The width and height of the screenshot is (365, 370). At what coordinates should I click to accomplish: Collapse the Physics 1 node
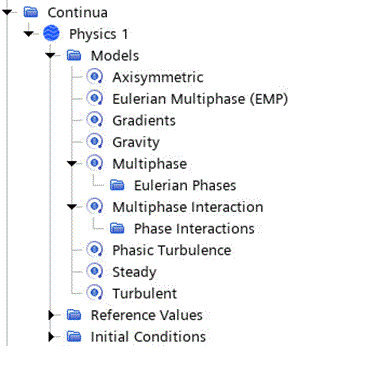point(29,34)
